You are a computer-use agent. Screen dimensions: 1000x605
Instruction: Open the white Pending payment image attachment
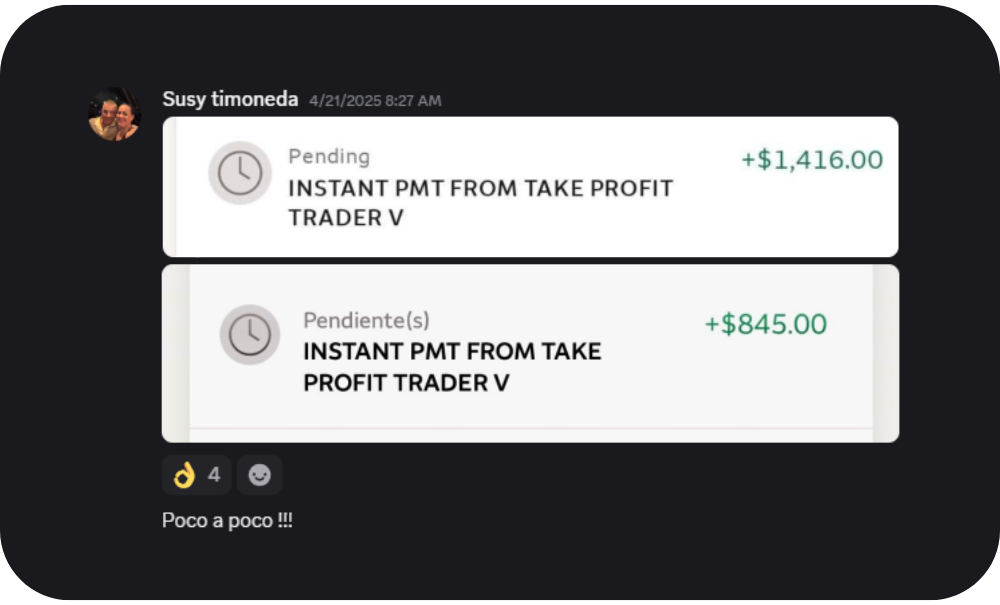click(x=530, y=240)
